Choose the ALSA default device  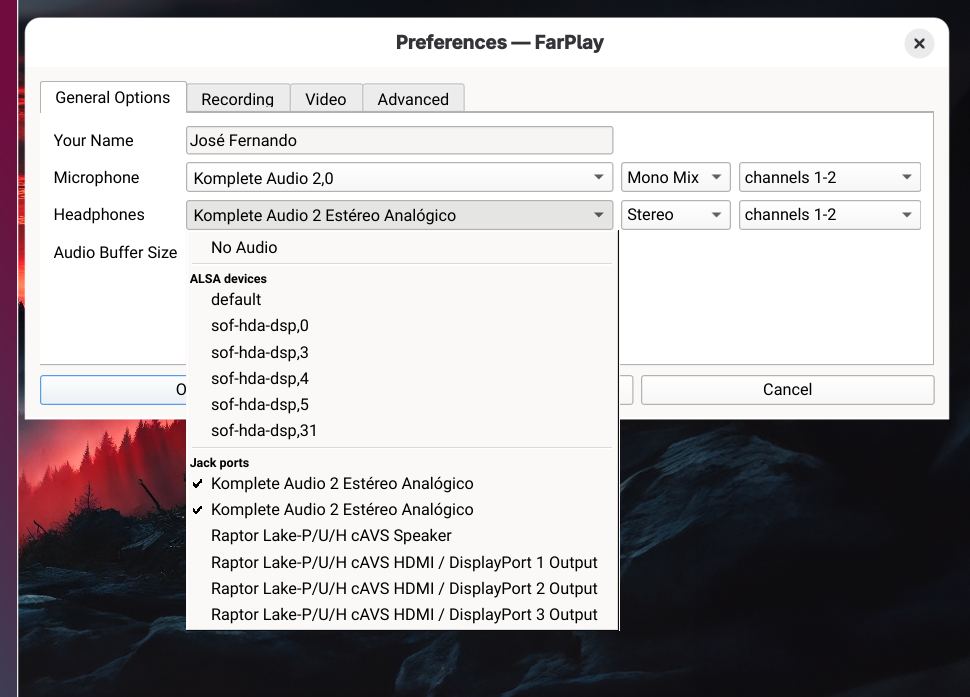[236, 299]
